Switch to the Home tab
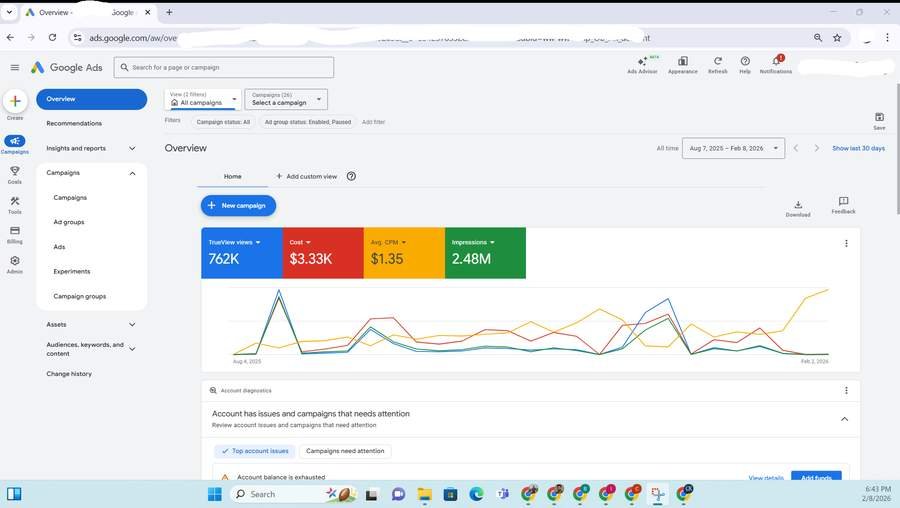The image size is (900, 508). point(232,176)
